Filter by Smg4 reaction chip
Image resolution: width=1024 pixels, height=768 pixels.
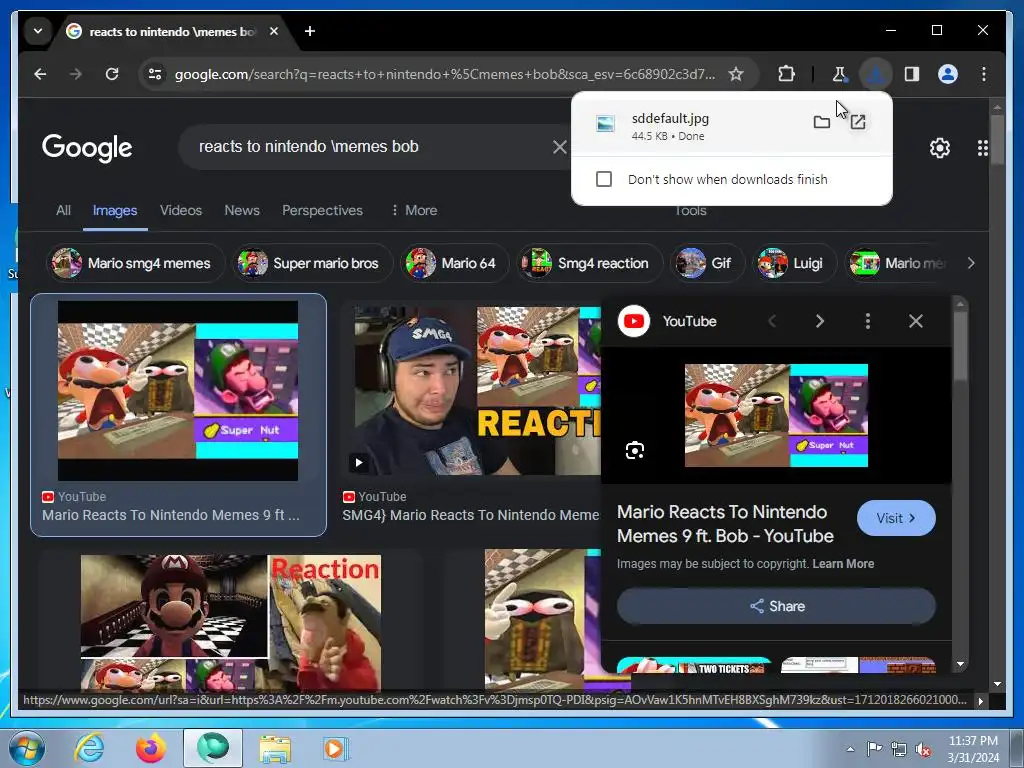(x=590, y=263)
